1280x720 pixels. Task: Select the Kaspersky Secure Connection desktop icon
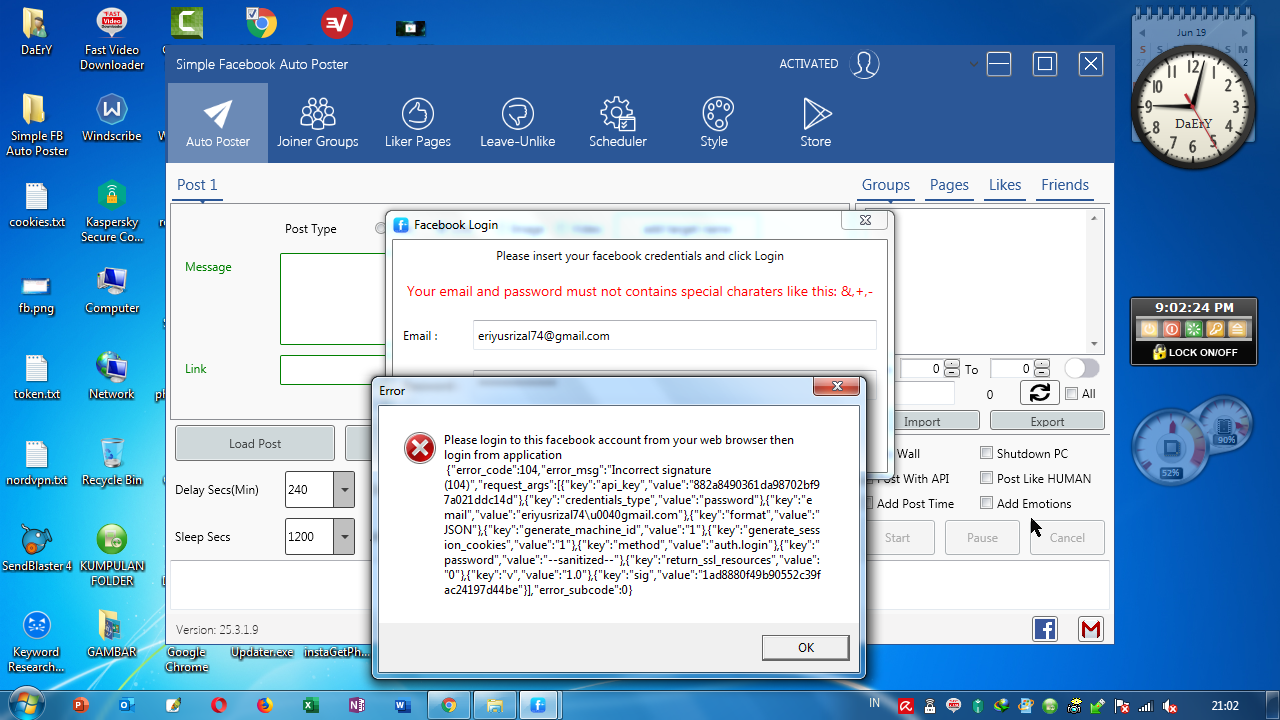click(x=112, y=211)
